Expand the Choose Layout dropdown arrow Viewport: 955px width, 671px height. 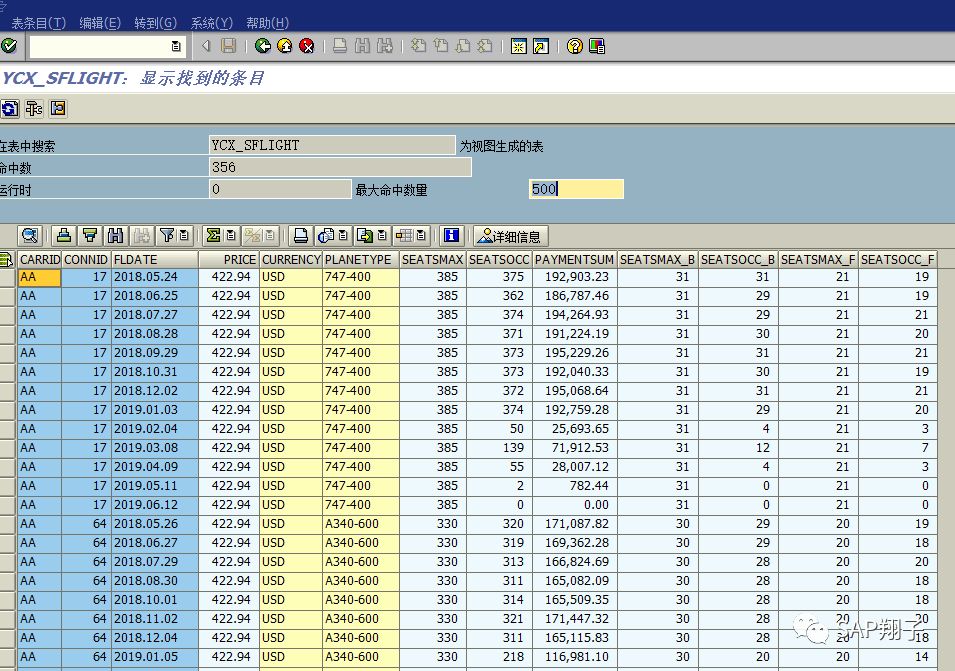(421, 236)
